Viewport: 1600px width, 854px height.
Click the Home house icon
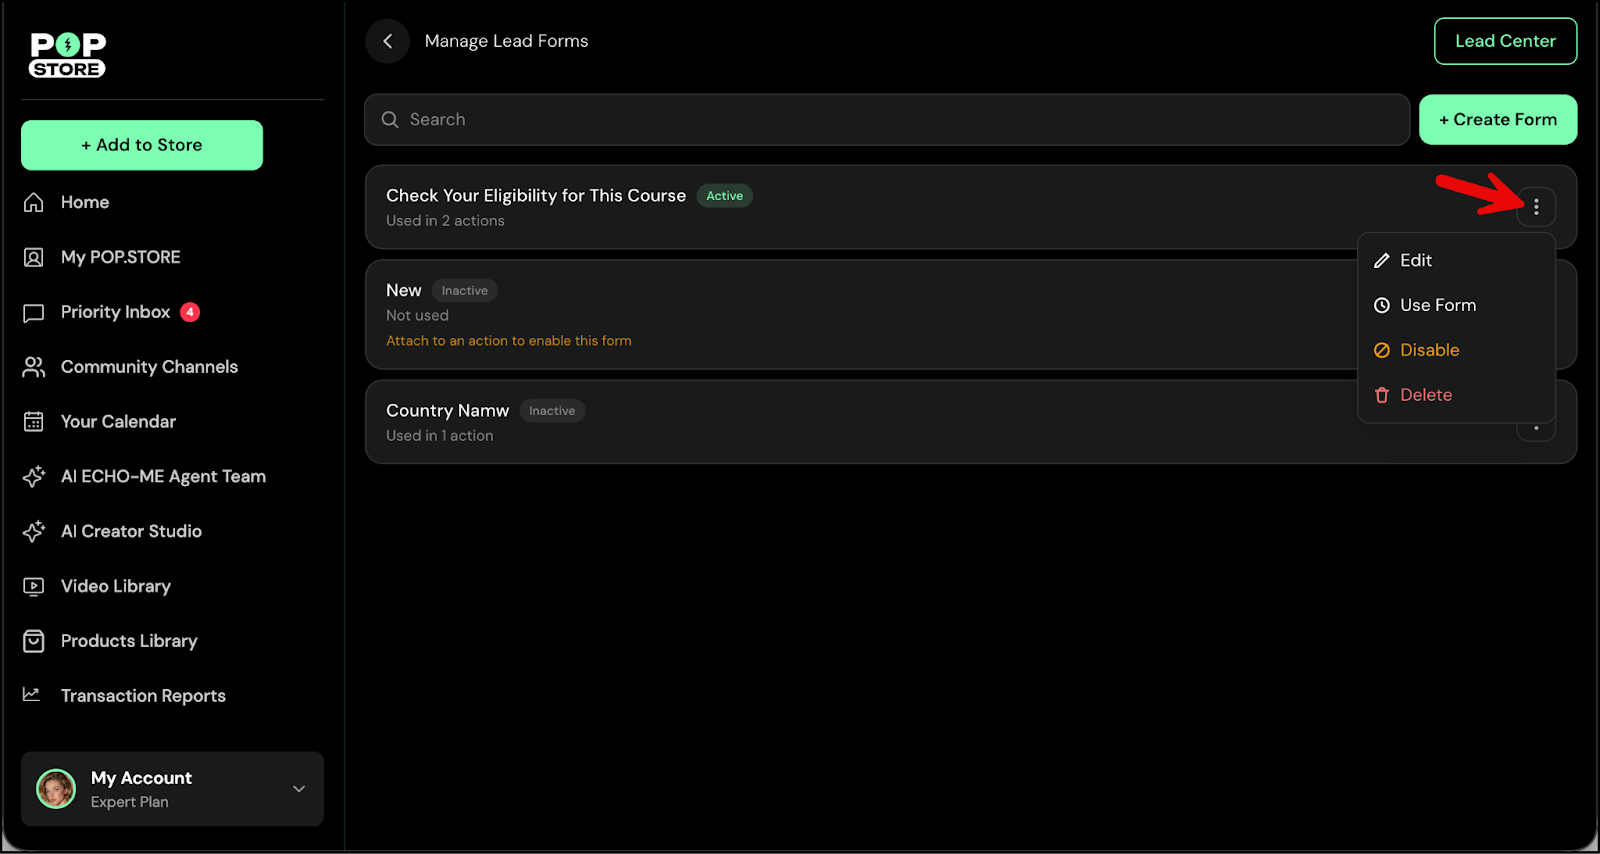click(x=34, y=202)
